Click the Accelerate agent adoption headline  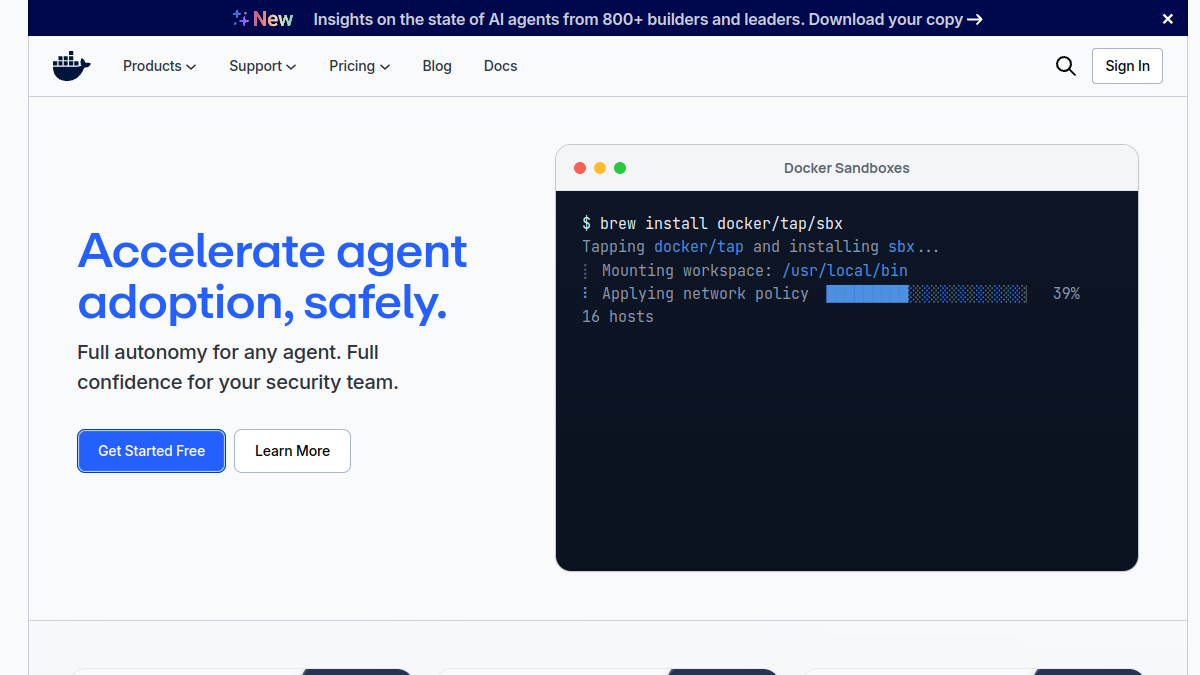(272, 277)
